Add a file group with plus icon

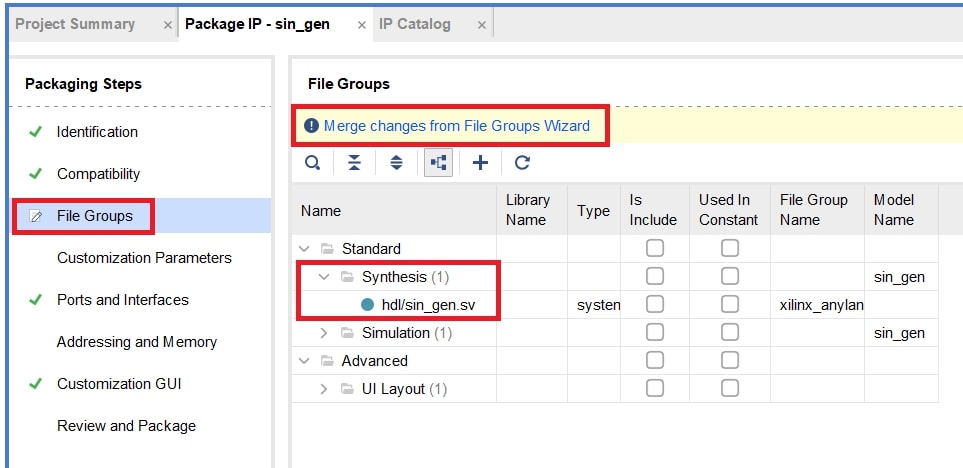(480, 163)
